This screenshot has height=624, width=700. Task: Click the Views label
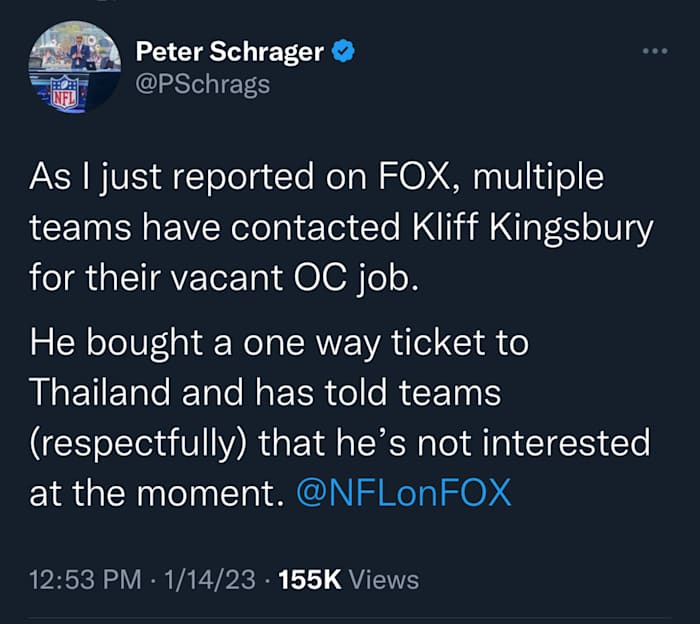click(384, 579)
